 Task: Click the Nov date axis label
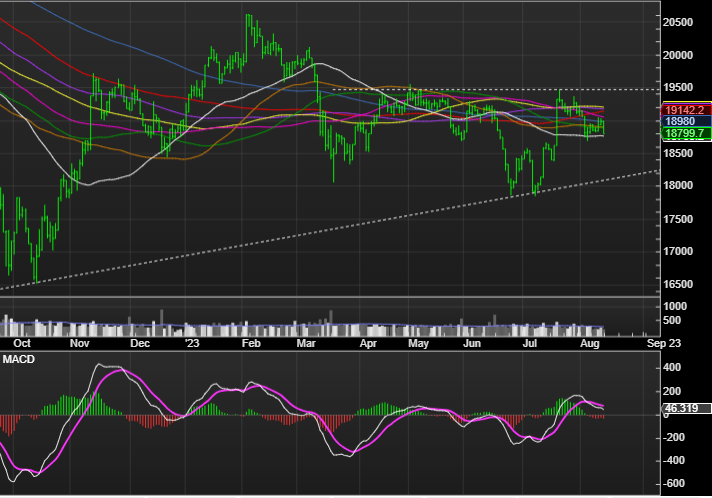point(79,343)
